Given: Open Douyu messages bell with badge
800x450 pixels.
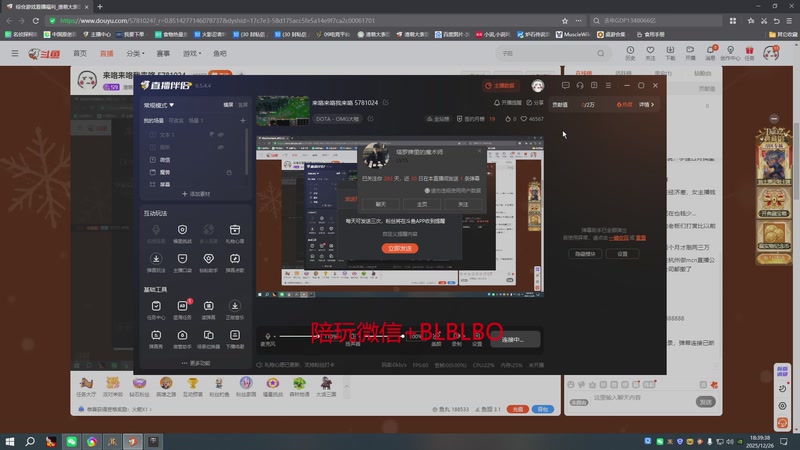Looking at the screenshot, I should (710, 53).
